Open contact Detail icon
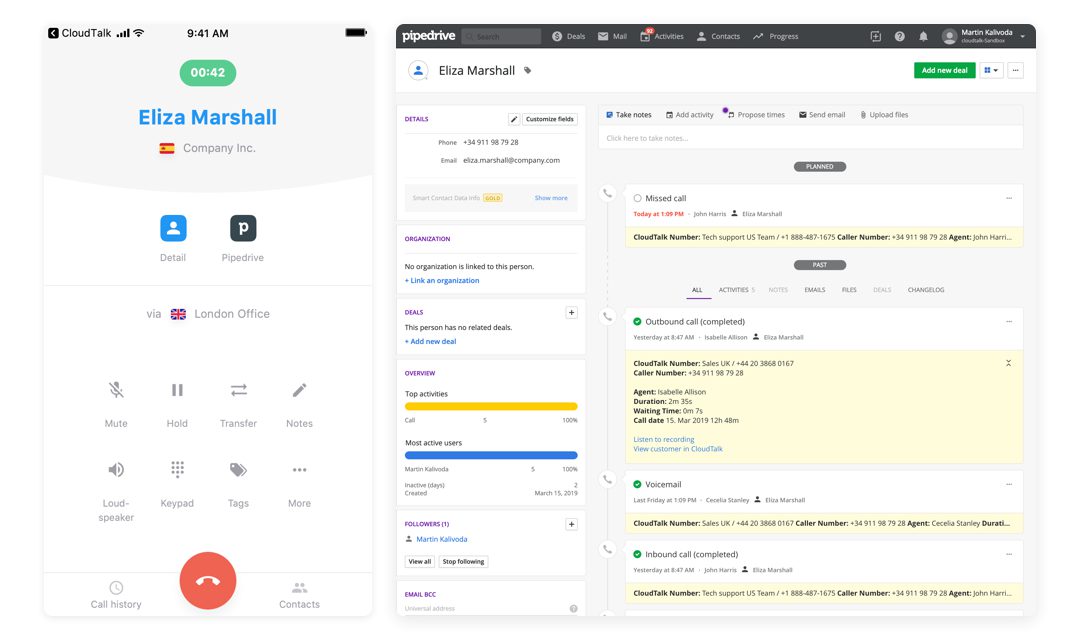This screenshot has height=640, width=1080. point(174,228)
